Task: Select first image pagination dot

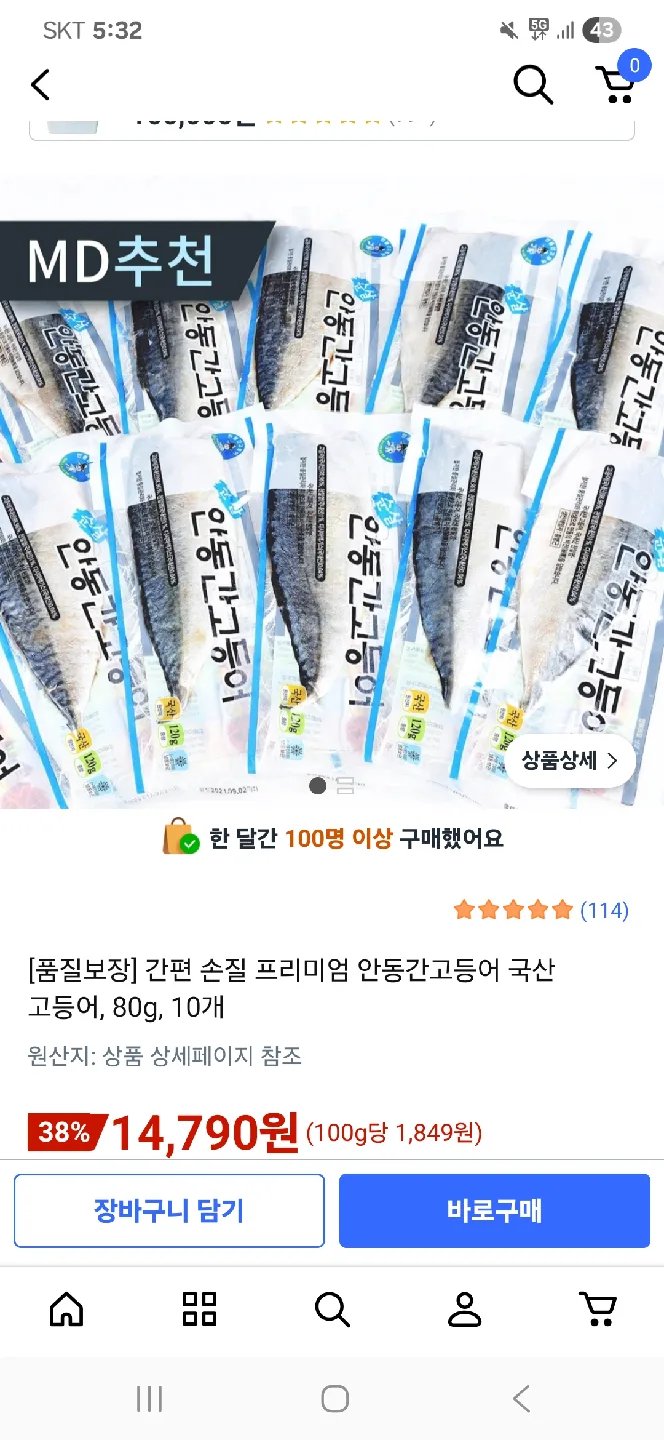Action: pyautogui.click(x=318, y=785)
